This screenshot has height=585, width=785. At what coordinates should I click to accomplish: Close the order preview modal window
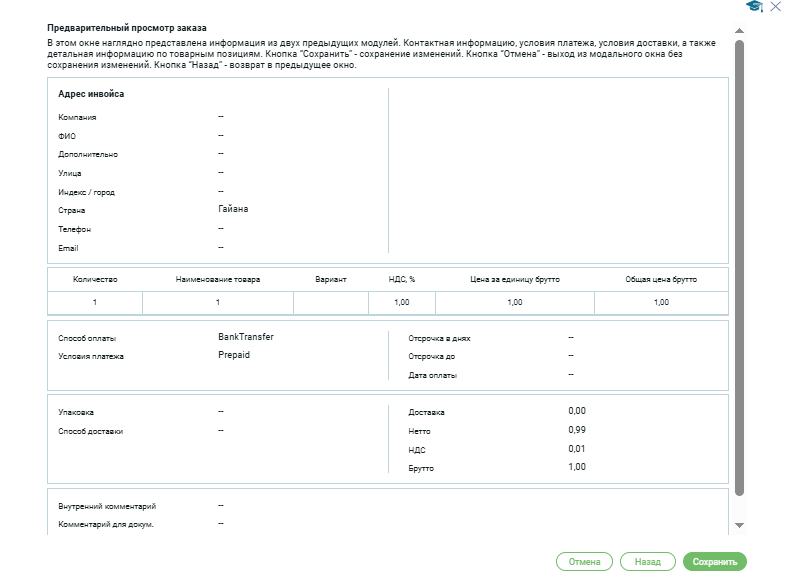(x=775, y=7)
